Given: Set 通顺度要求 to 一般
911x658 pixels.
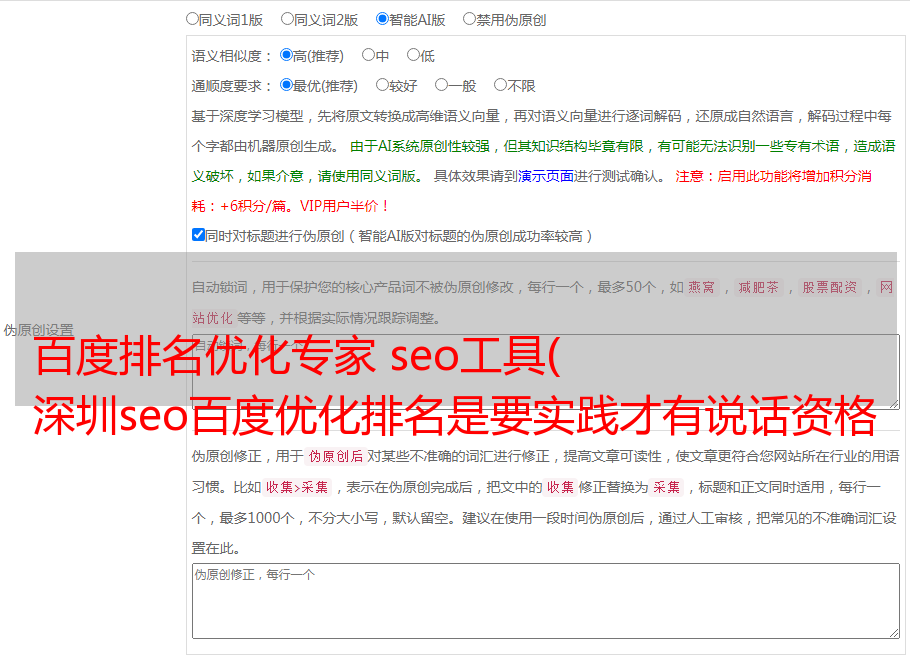Looking at the screenshot, I should [x=442, y=85].
